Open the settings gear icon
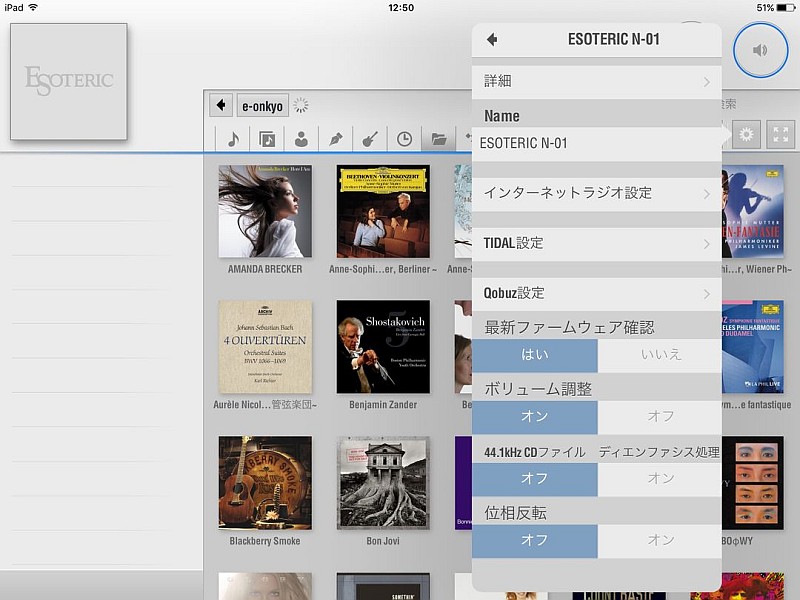Viewport: 800px width, 600px height. coord(746,134)
